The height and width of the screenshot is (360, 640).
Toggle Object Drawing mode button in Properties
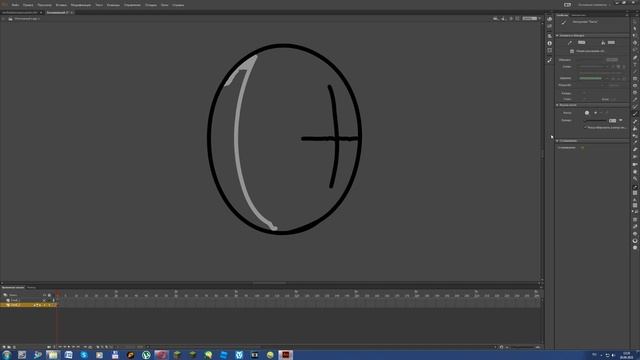572,51
